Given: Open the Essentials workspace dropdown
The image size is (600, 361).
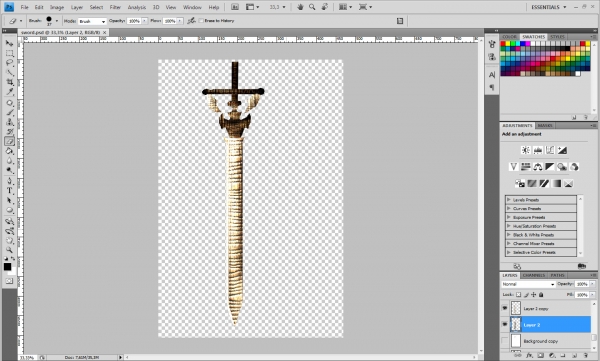Looking at the screenshot, I should click(x=548, y=7).
